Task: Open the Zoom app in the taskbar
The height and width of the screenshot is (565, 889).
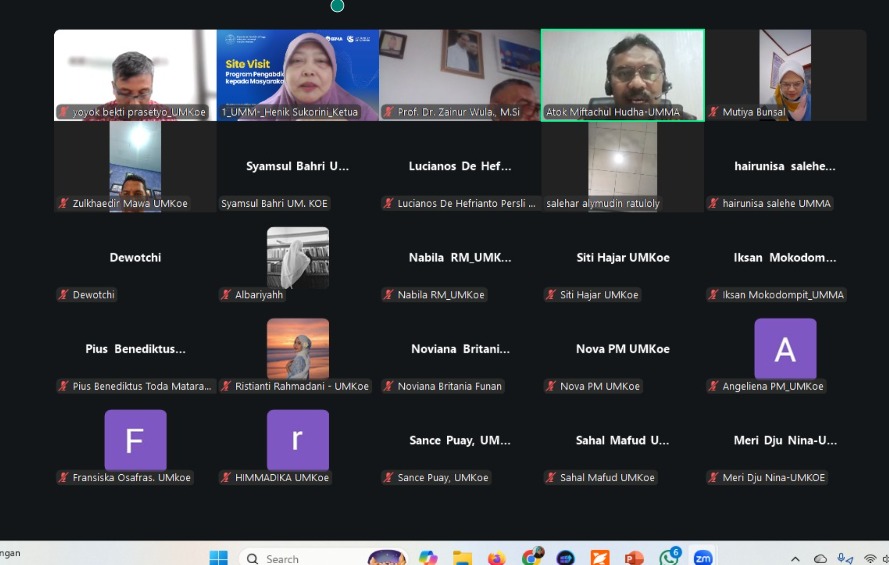Action: click(x=703, y=557)
